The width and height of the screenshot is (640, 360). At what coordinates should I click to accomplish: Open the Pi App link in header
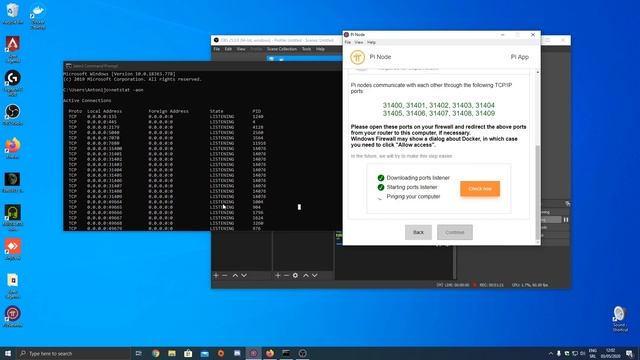coord(519,57)
